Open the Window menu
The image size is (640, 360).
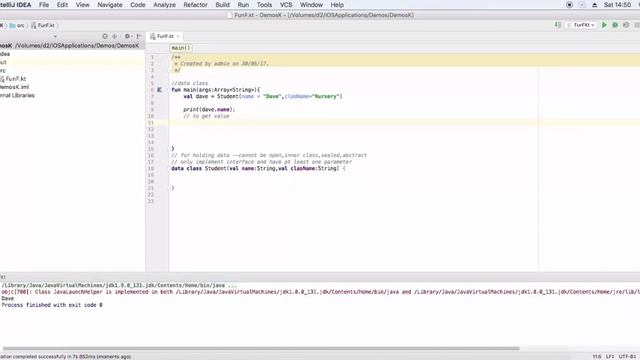tap(311, 5)
